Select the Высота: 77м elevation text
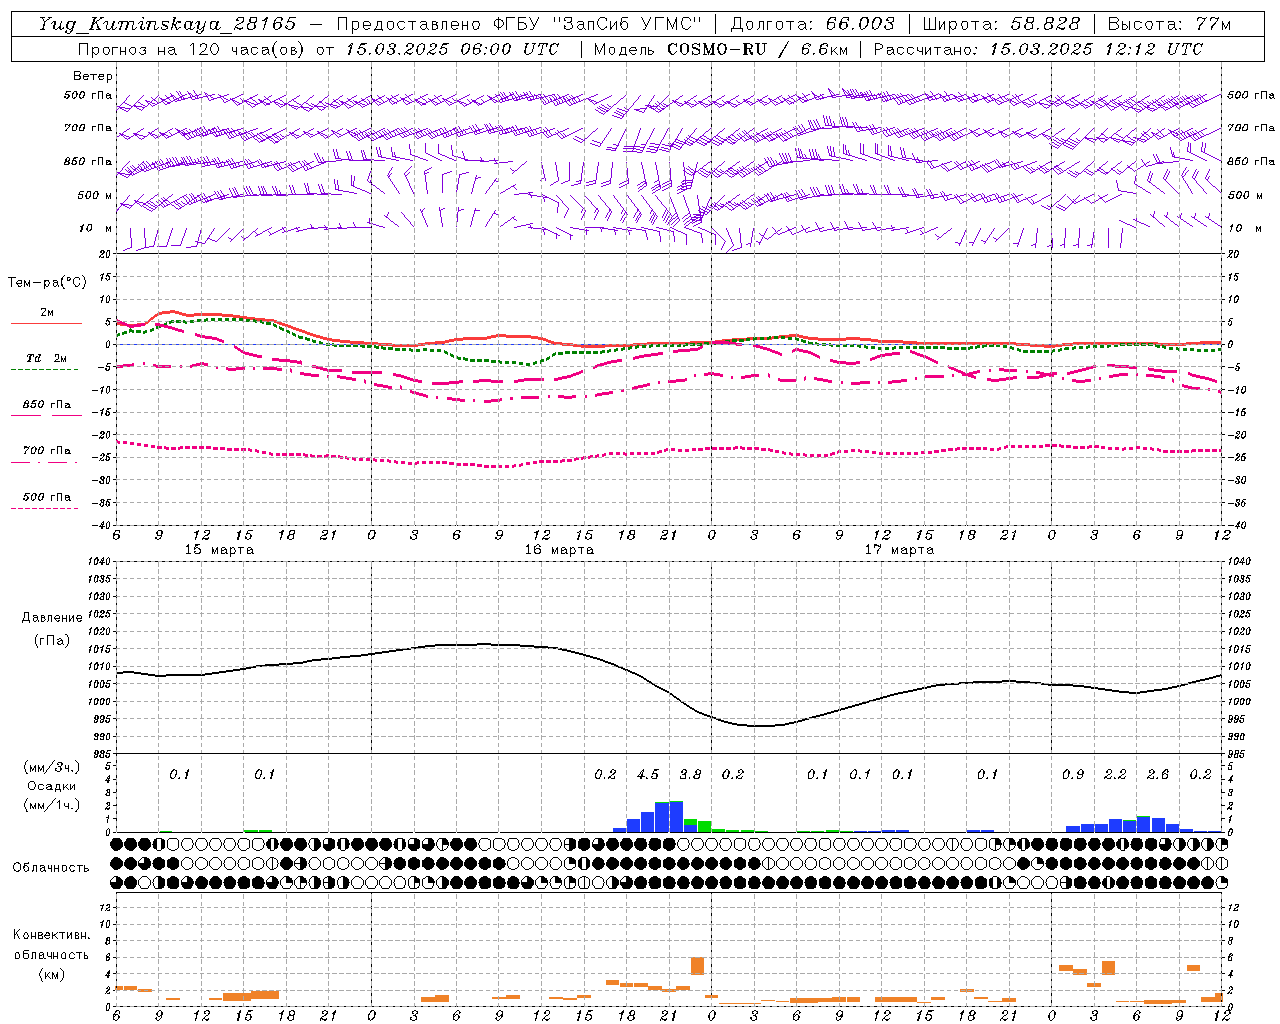This screenshot has width=1280, height=1024. point(1170,24)
